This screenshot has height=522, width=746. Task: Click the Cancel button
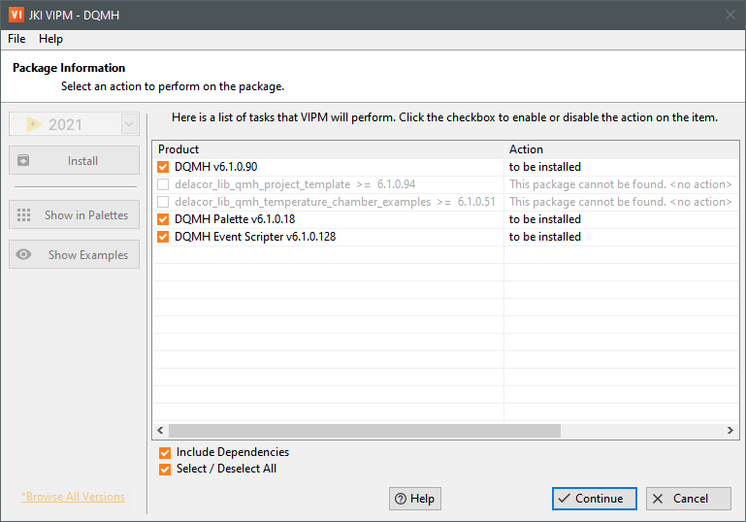coord(688,498)
